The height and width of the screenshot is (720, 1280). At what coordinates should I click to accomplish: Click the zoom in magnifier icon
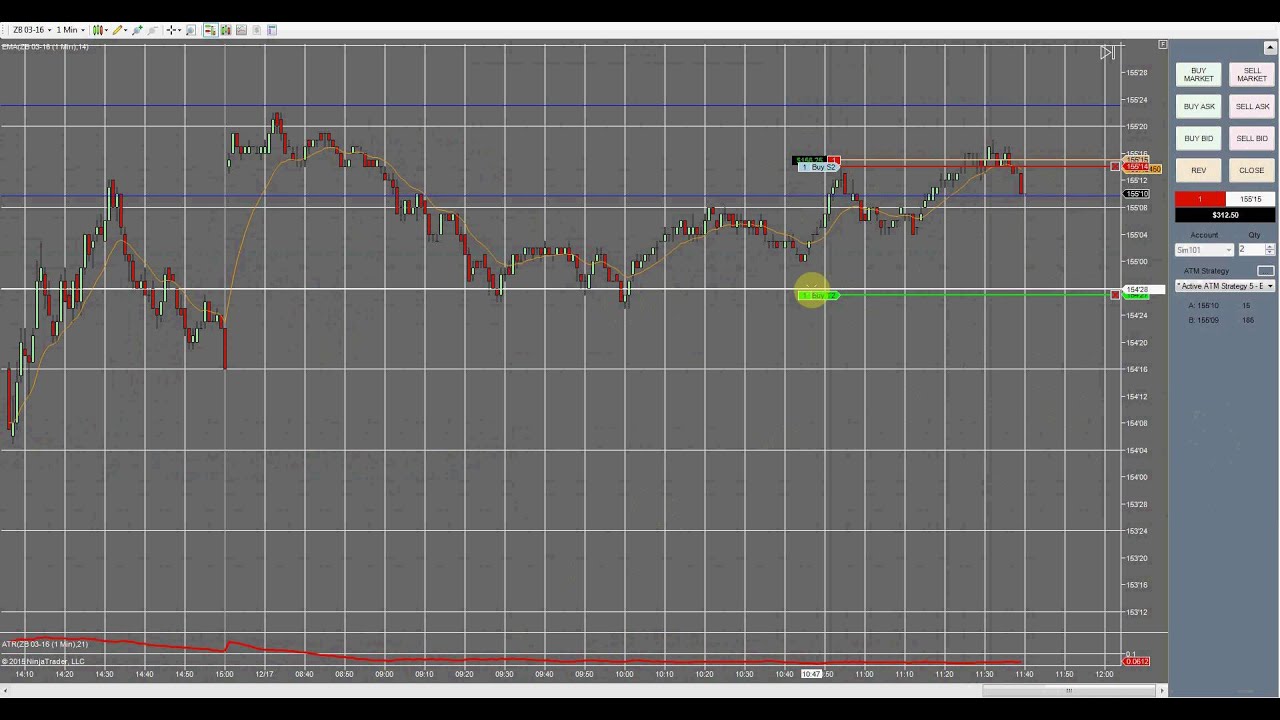tap(137, 30)
